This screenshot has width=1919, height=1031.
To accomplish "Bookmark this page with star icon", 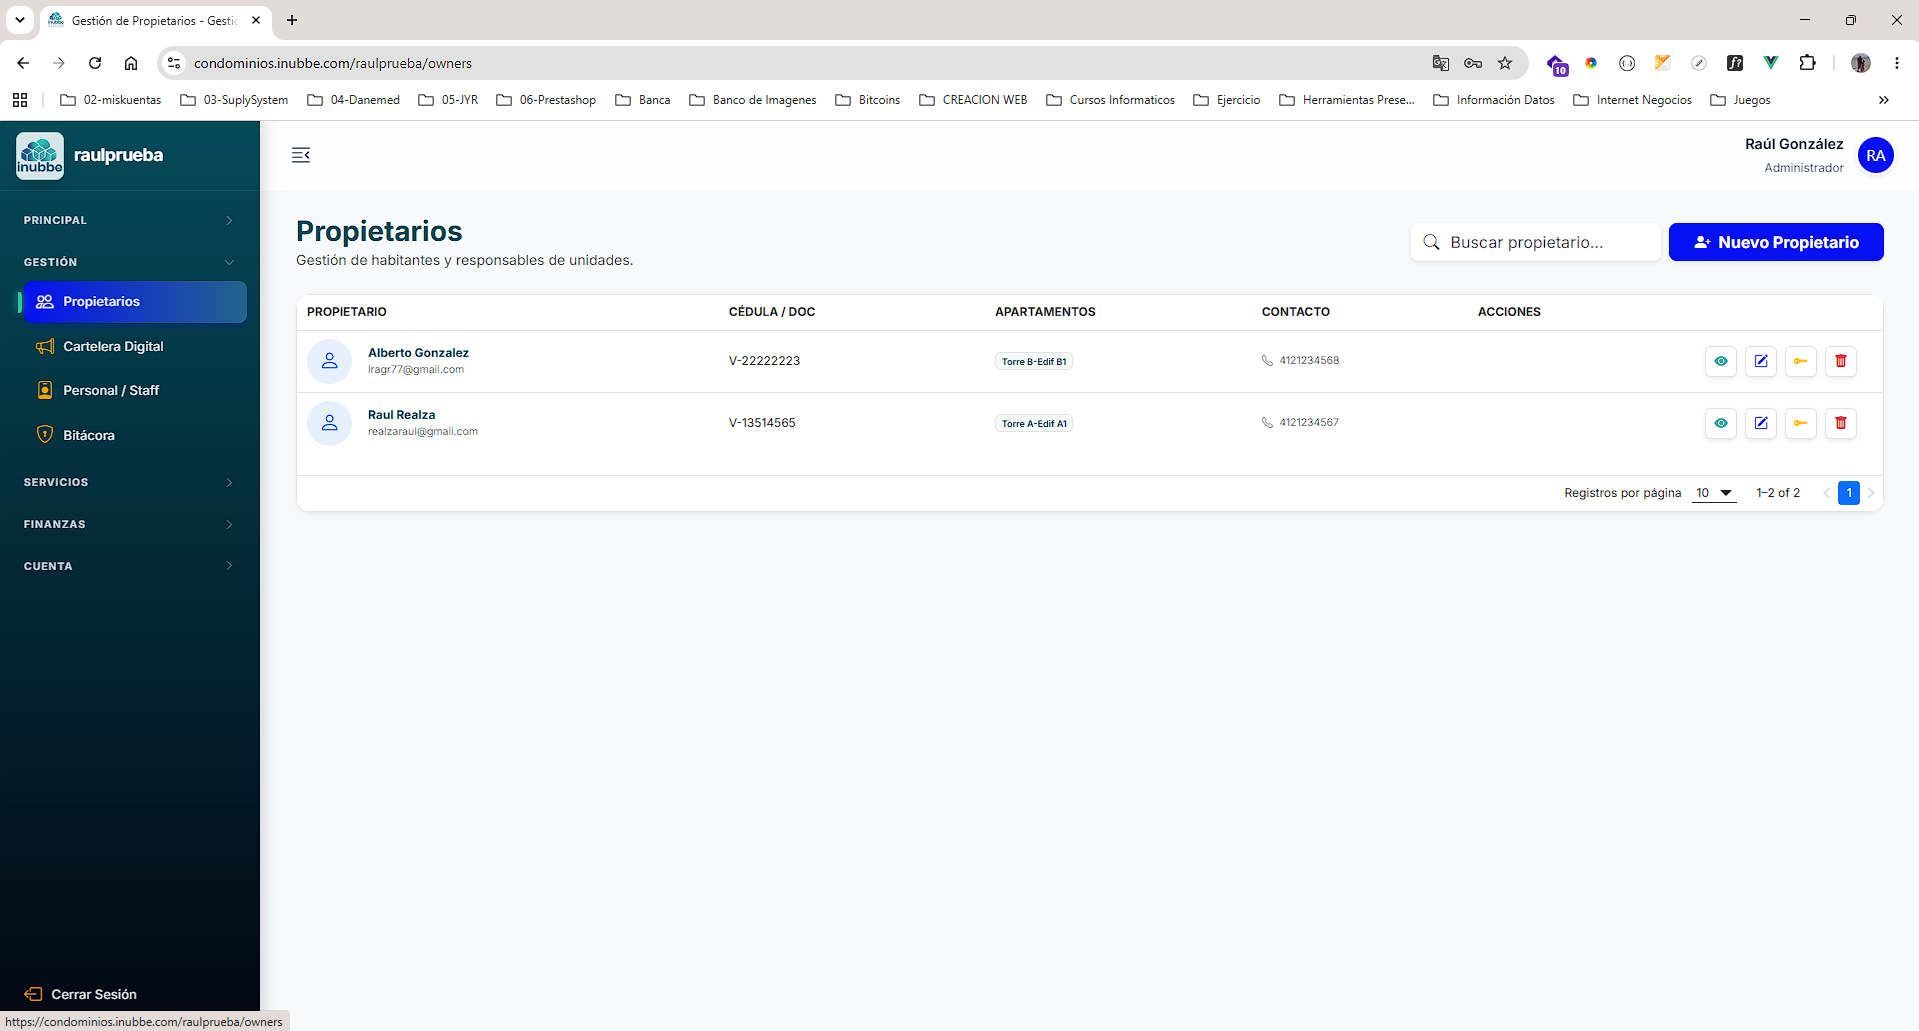I will [1505, 63].
